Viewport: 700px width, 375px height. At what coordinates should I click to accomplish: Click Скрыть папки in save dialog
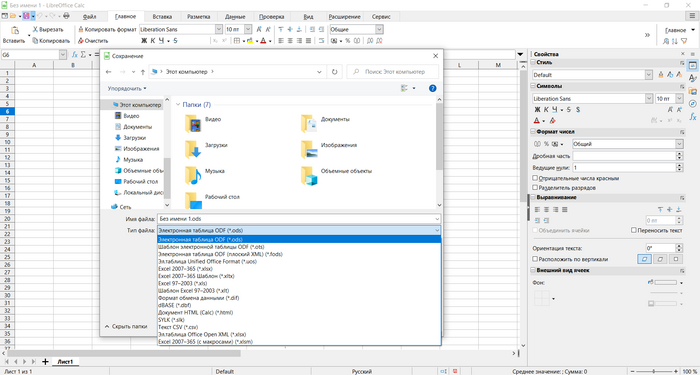126,326
